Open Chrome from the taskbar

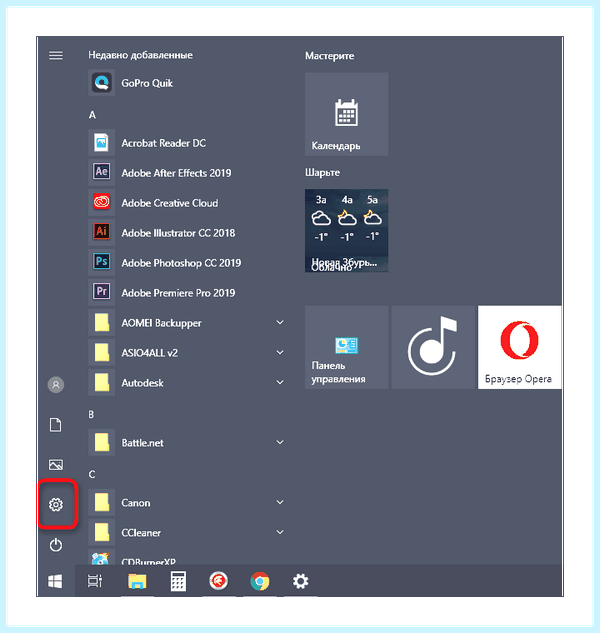tap(259, 581)
